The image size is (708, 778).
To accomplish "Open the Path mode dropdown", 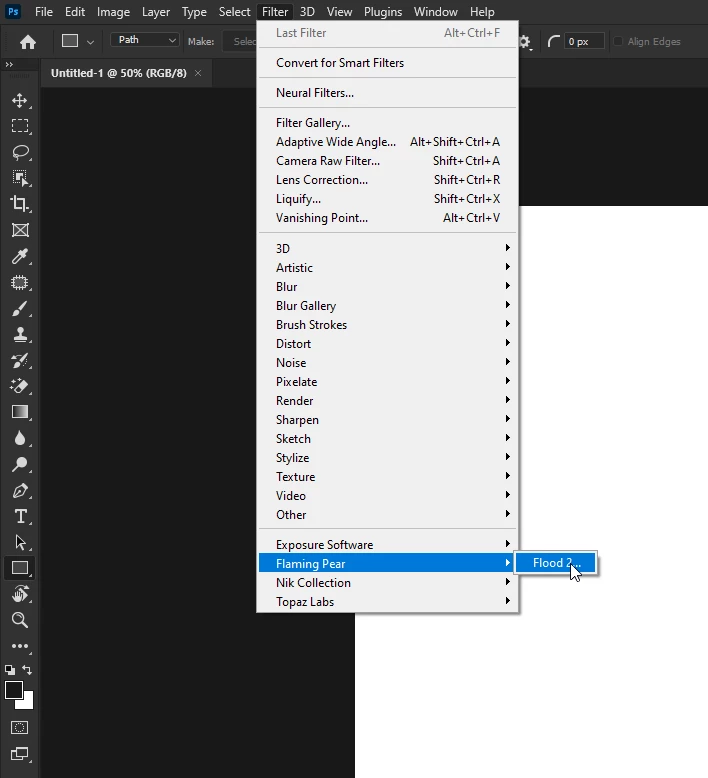I will (144, 40).
